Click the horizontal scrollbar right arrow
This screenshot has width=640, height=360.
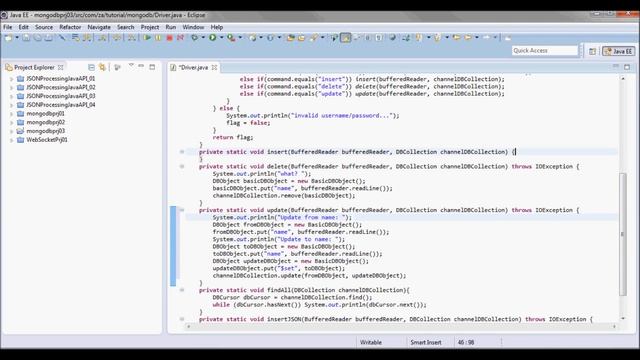tap(614, 327)
